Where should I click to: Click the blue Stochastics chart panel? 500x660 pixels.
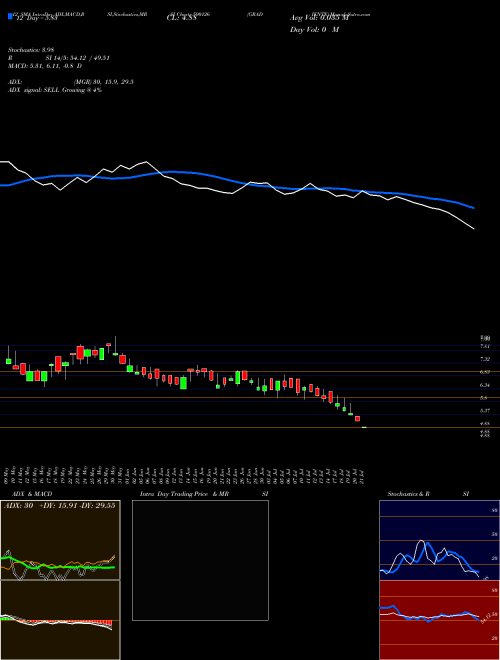coord(439,540)
